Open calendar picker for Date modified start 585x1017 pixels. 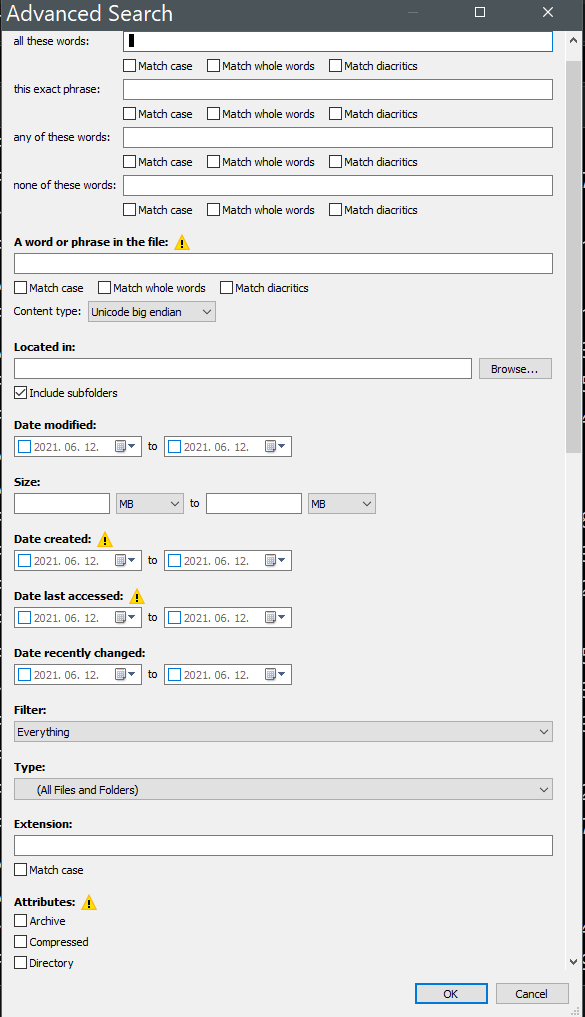click(125, 446)
